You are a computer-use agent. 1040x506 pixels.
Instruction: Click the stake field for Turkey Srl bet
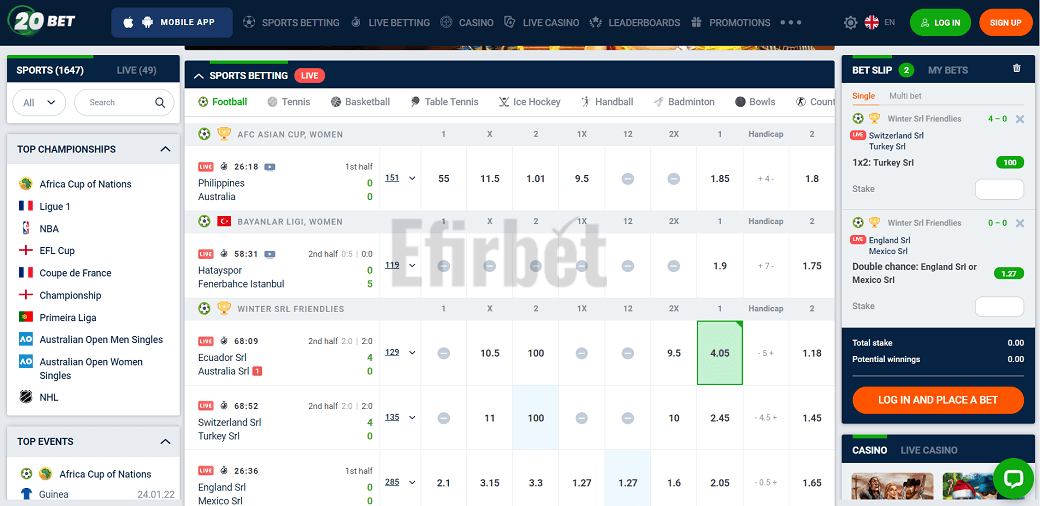coord(999,189)
